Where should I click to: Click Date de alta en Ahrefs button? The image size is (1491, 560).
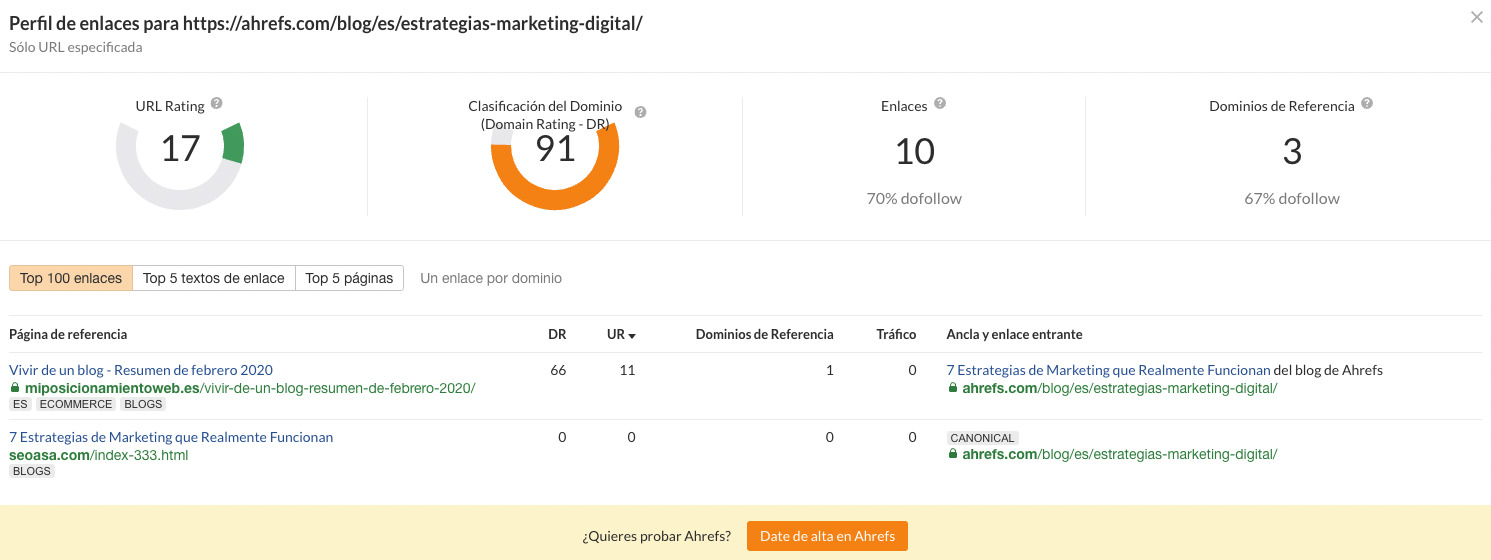[x=827, y=535]
